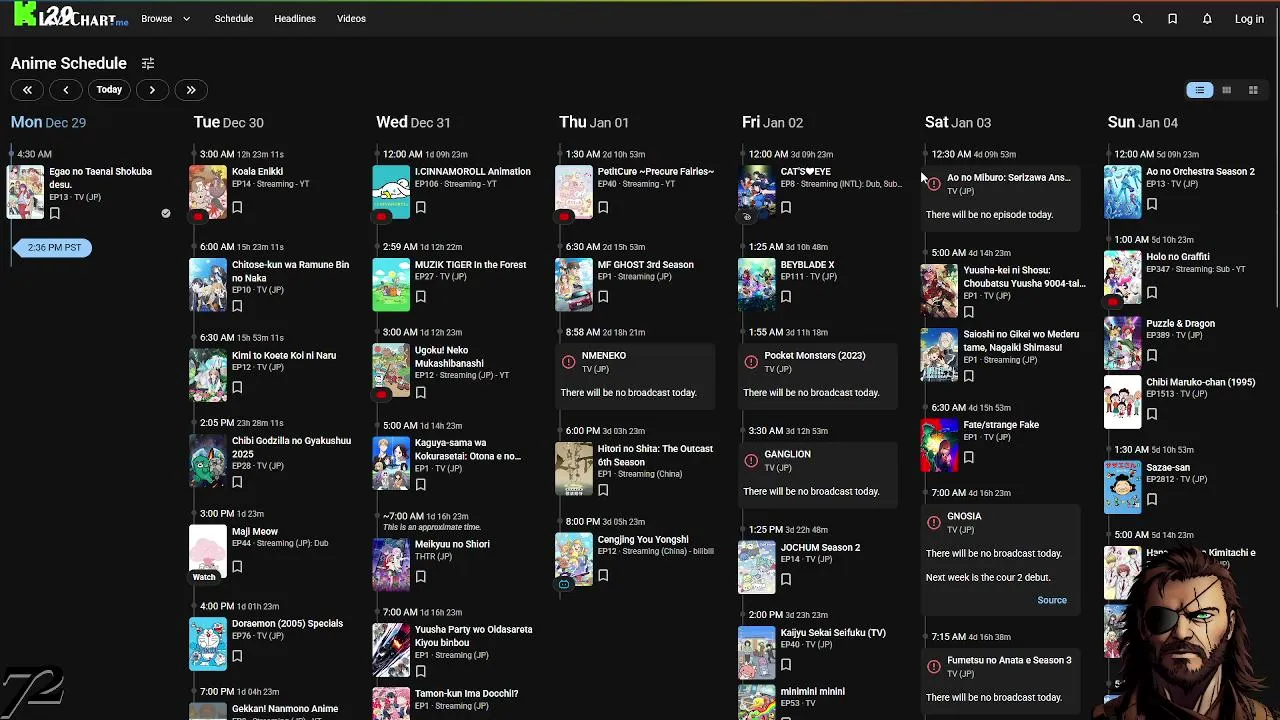Open YouTube icon on PetitCure thumbnail
This screenshot has height=720, width=1280.
(564, 216)
